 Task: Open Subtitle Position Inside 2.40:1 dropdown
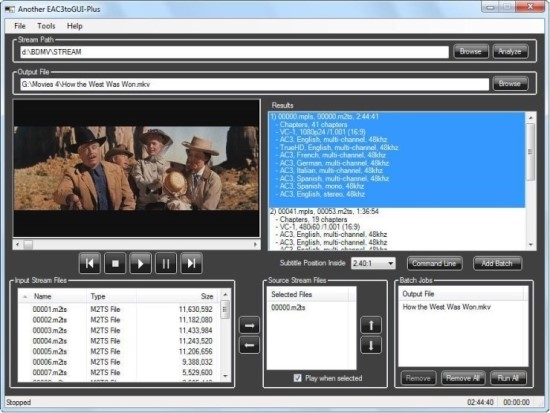tap(373, 263)
